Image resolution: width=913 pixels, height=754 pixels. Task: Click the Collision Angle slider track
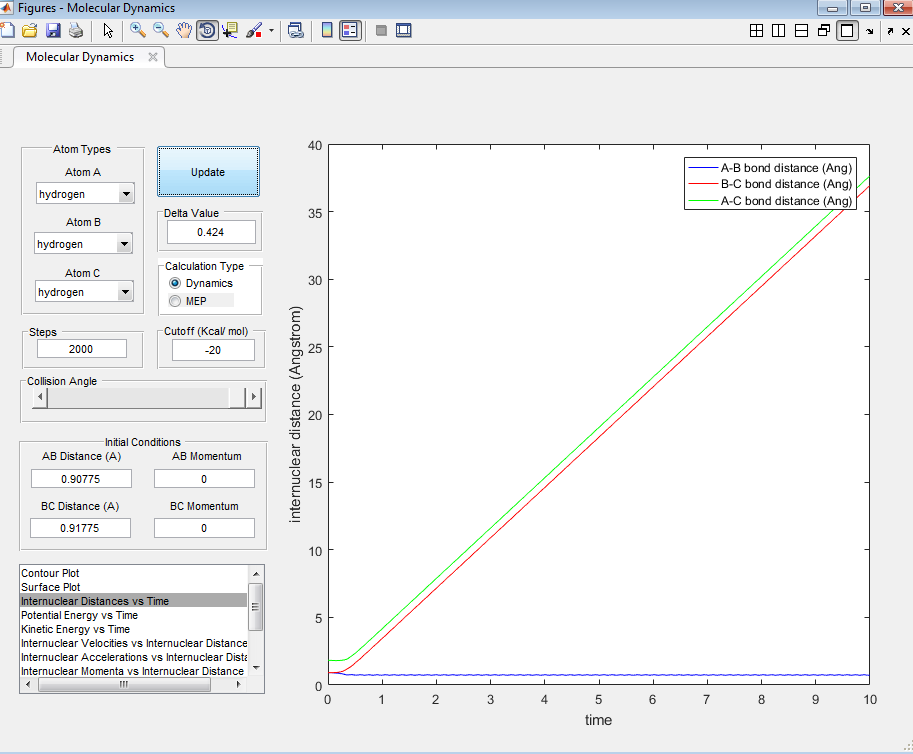pyautogui.click(x=140, y=398)
